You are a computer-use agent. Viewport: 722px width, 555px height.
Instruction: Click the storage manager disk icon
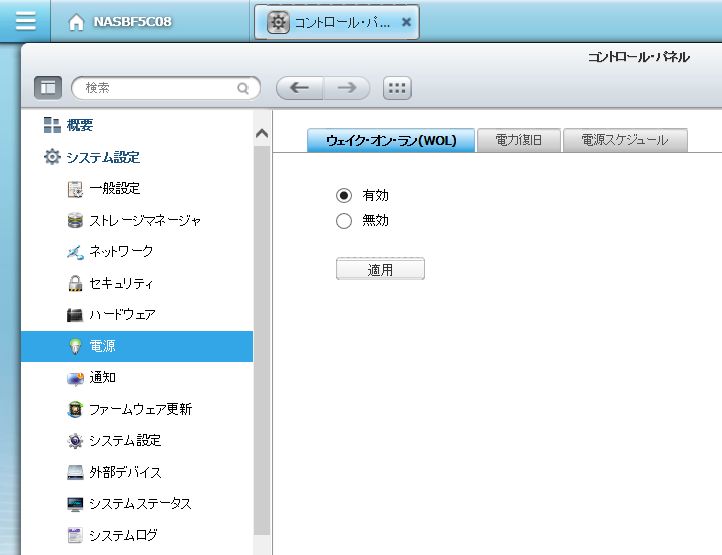click(x=75, y=221)
